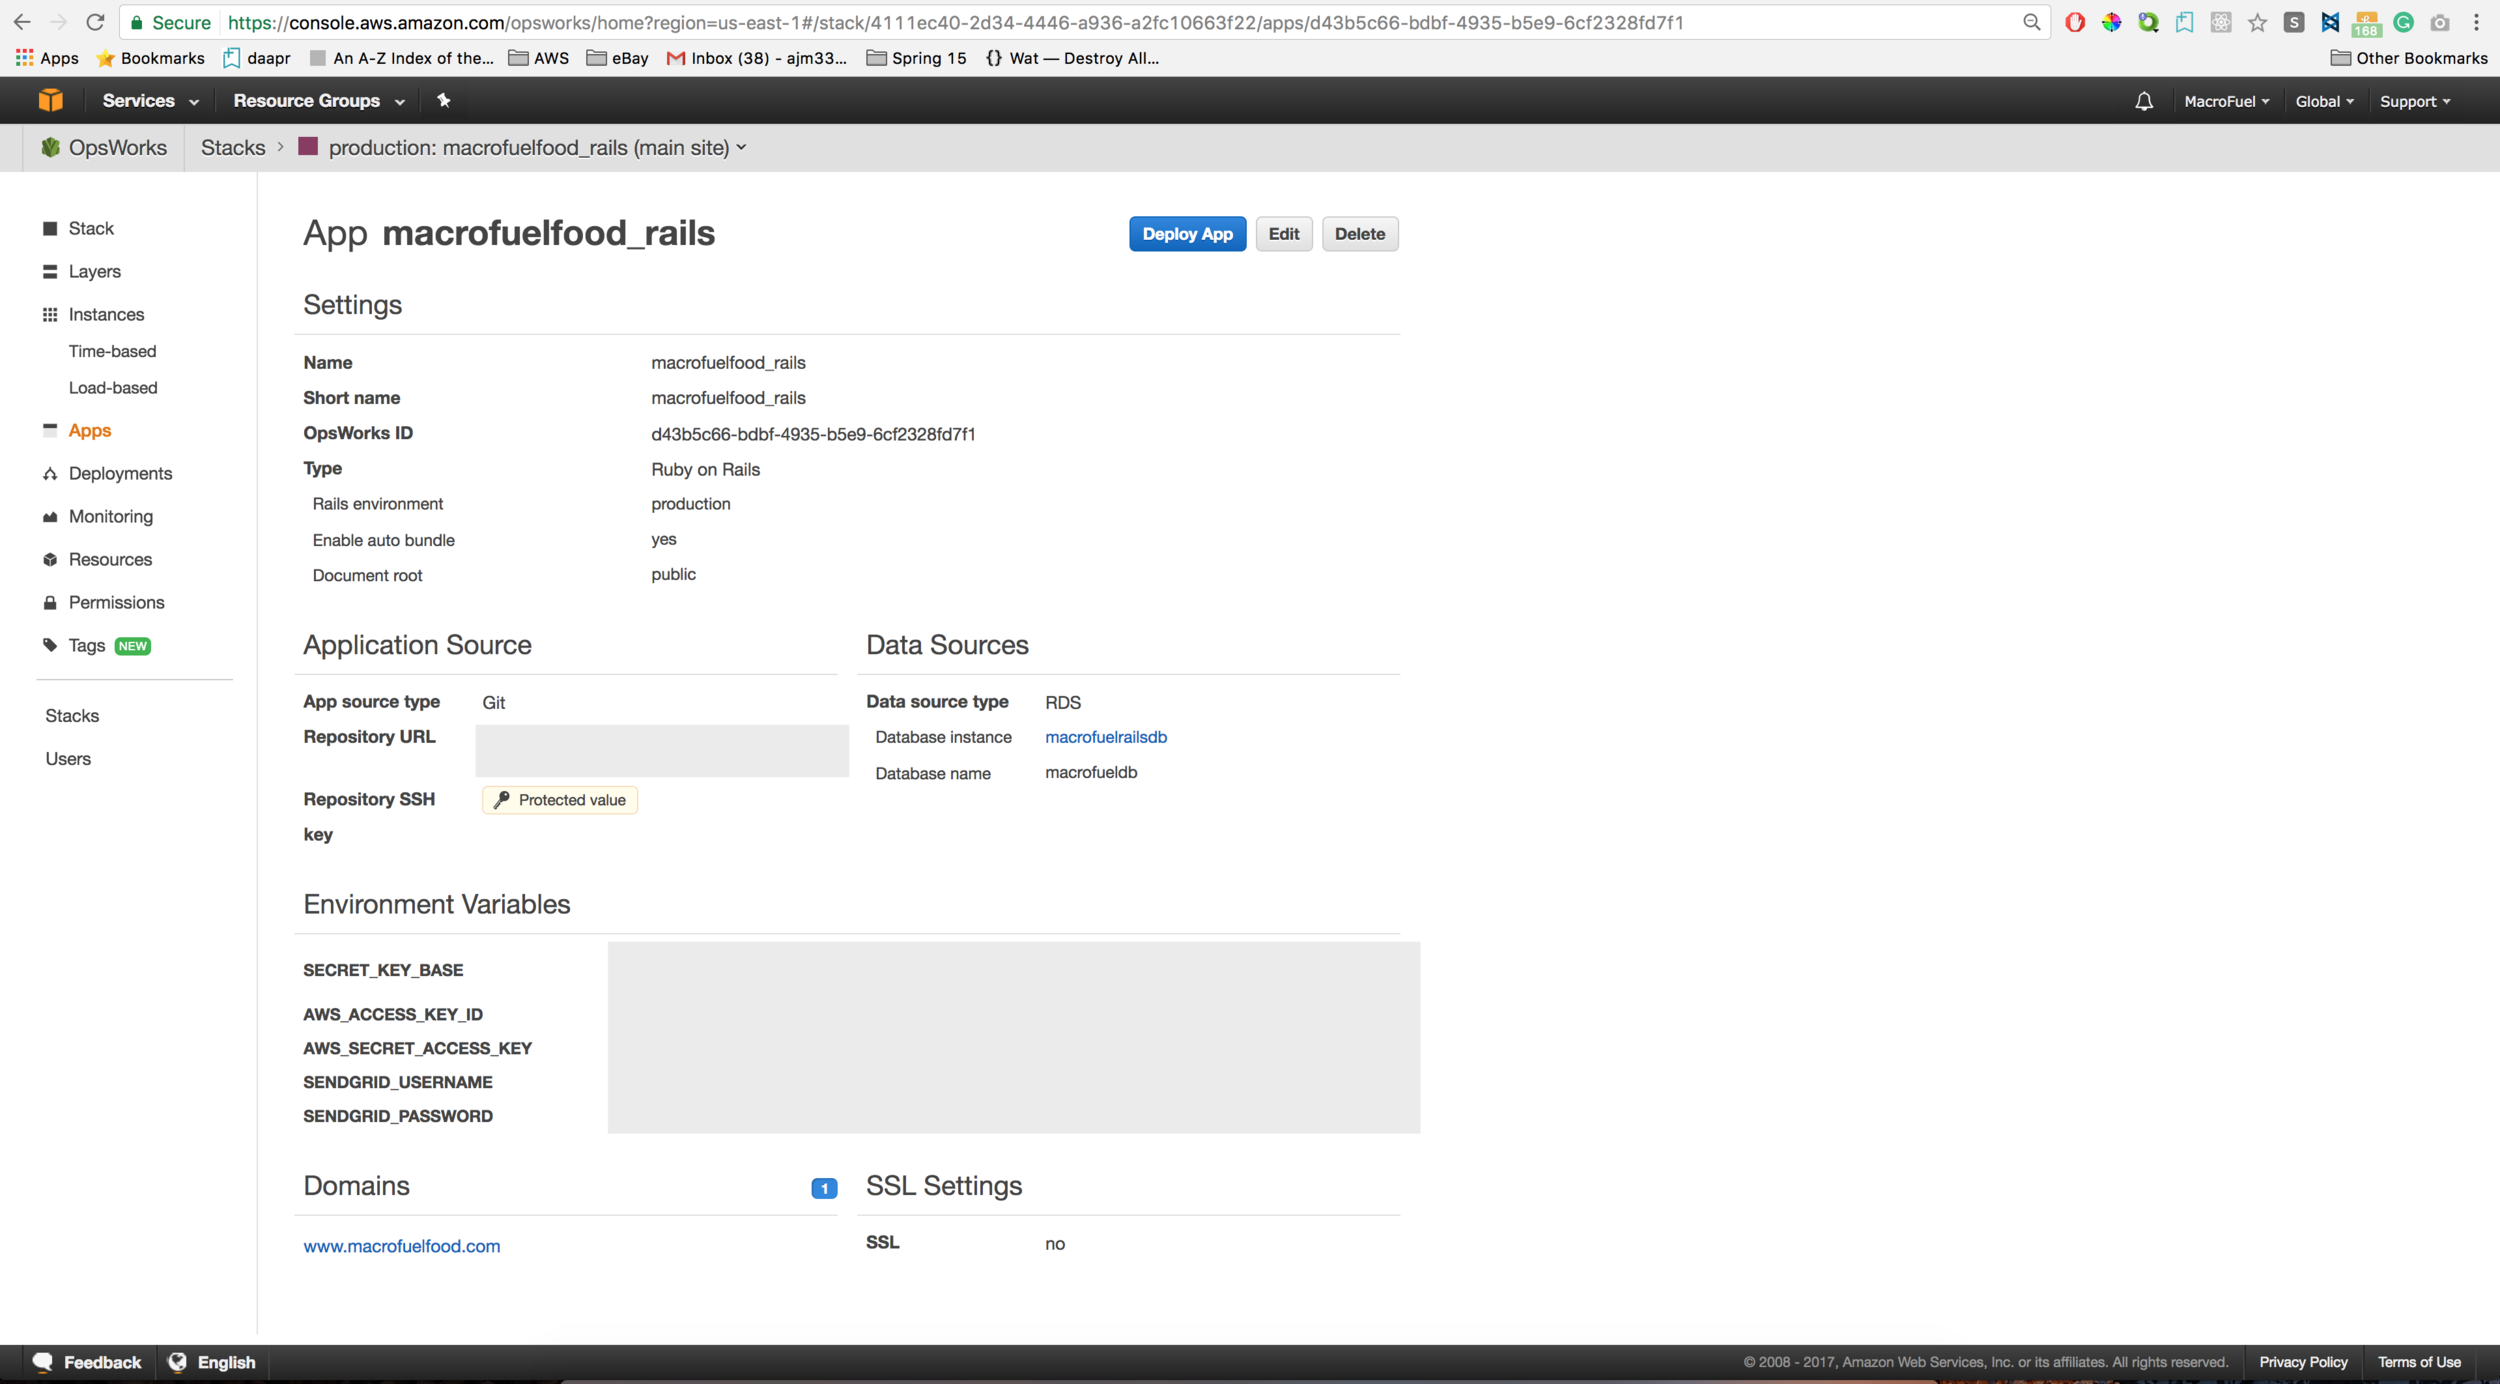The height and width of the screenshot is (1384, 2500).
Task: Click the Opera-like red extension icon
Action: 2075,22
